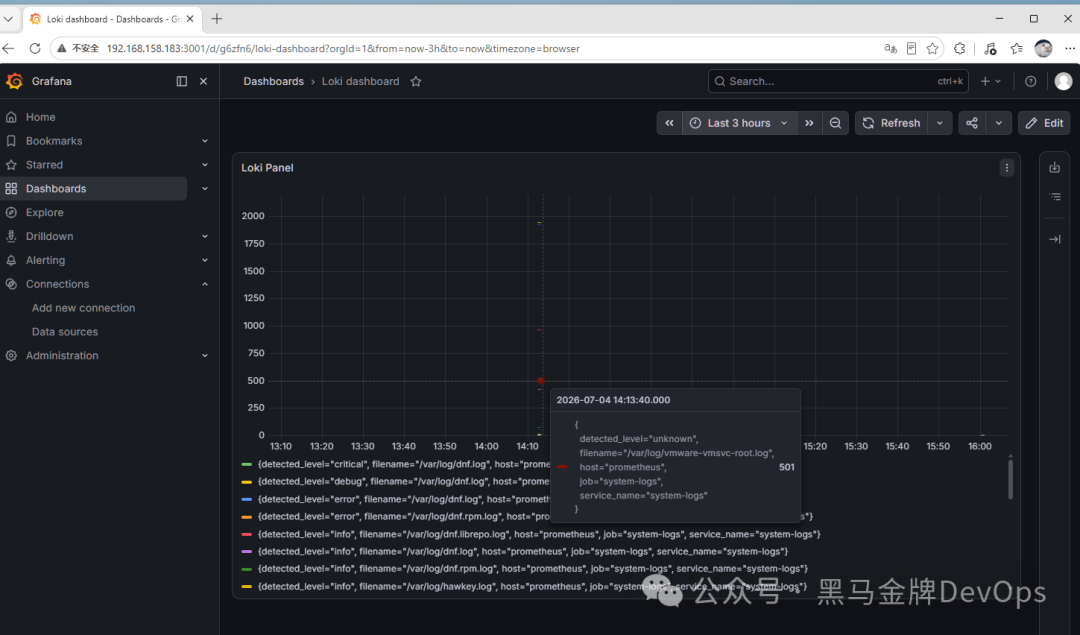The width and height of the screenshot is (1080, 635).
Task: Click Dashboards breadcrumb link
Action: [x=273, y=81]
